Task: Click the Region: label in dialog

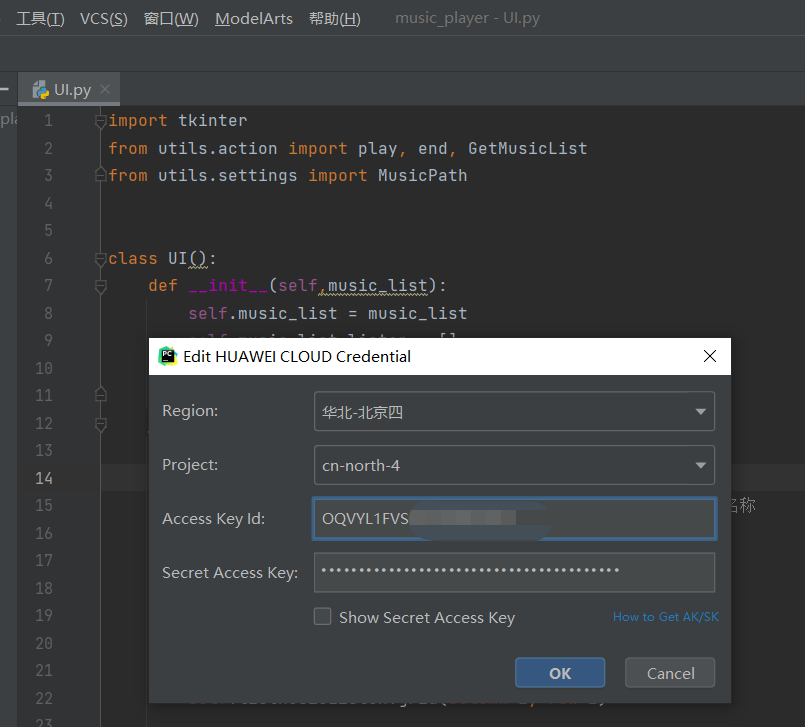Action: tap(190, 411)
